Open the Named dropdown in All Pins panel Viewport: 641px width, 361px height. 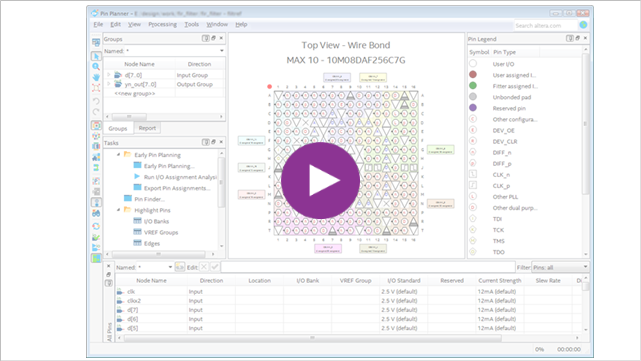pyautogui.click(x=170, y=267)
